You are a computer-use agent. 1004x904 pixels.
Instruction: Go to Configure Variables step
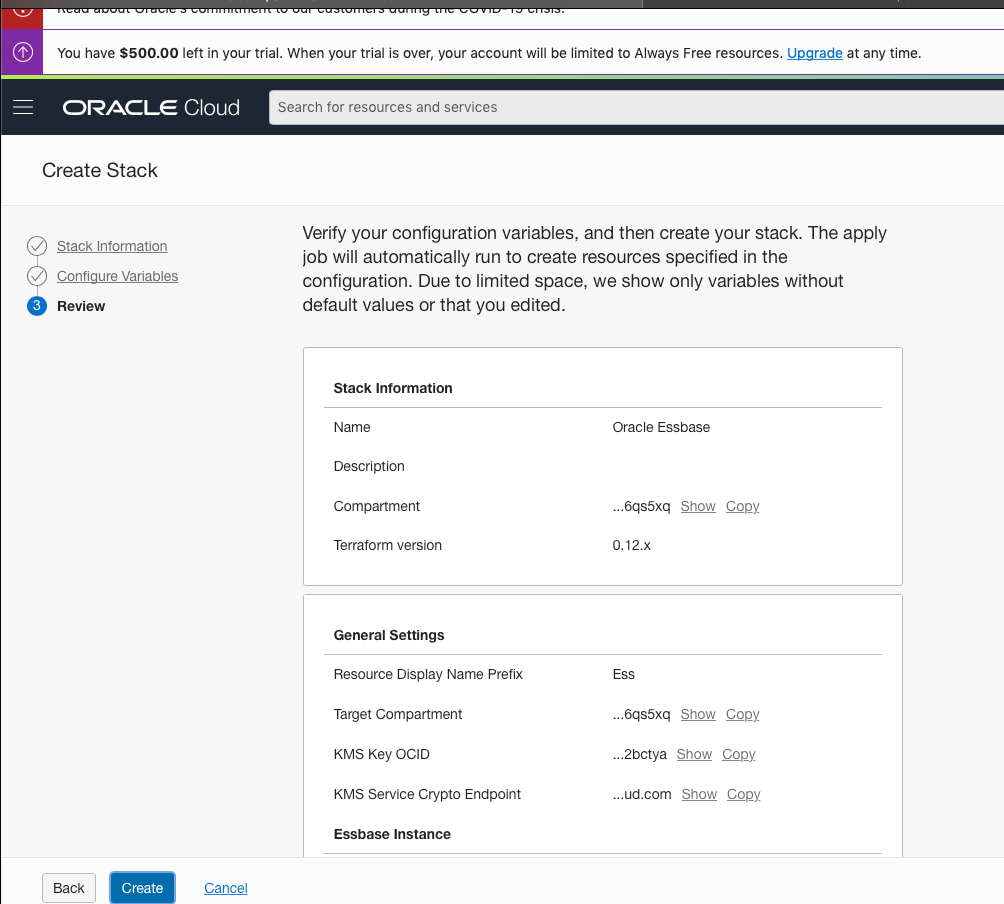click(x=117, y=276)
